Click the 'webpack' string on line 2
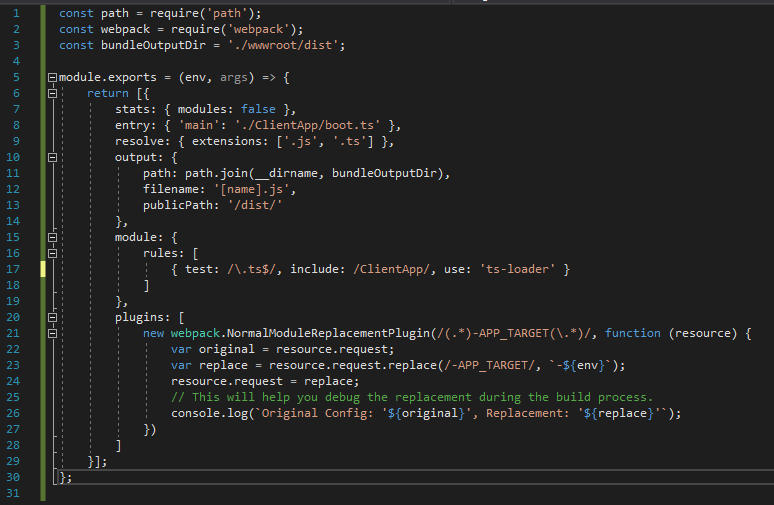Viewport: 774px width, 505px height. 258,29
